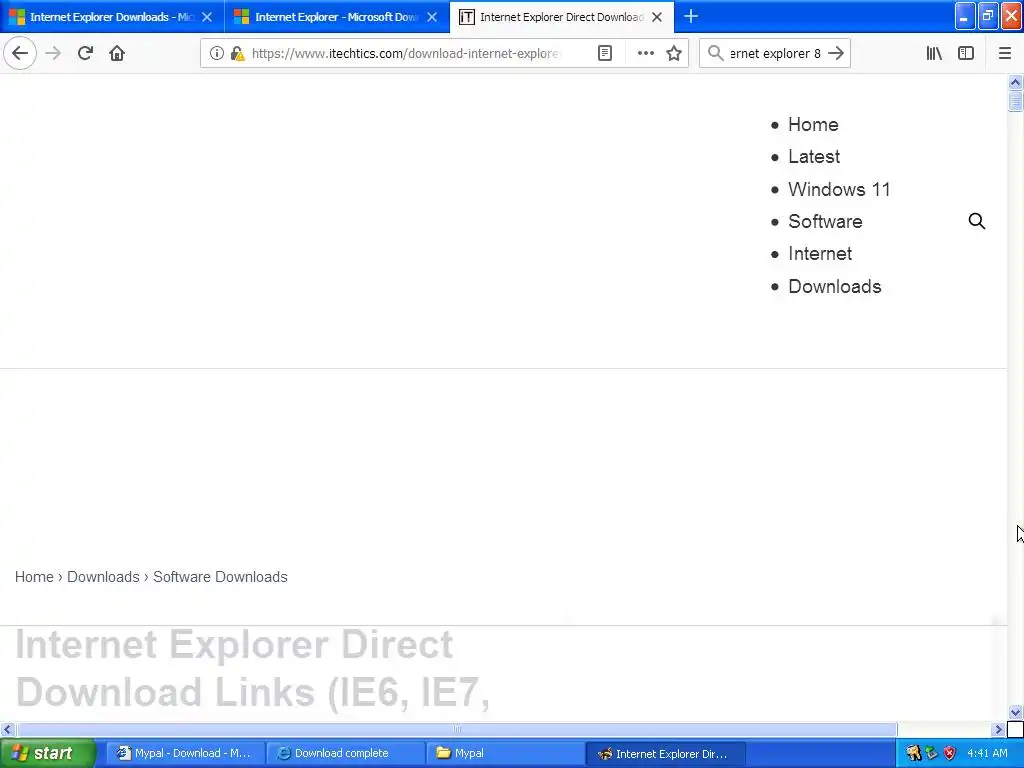Click the horizontal scrollbar right arrow

[x=998, y=729]
